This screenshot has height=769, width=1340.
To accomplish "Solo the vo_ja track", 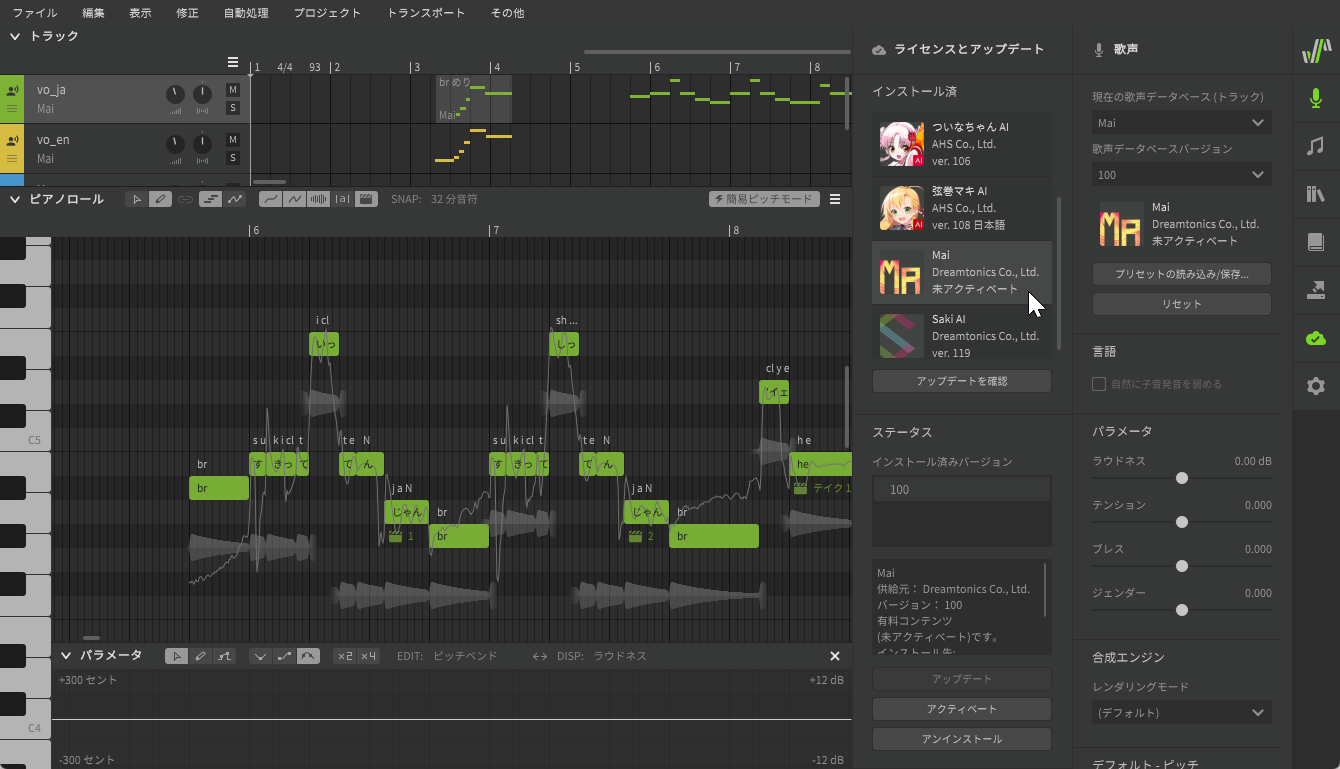I will (x=233, y=108).
